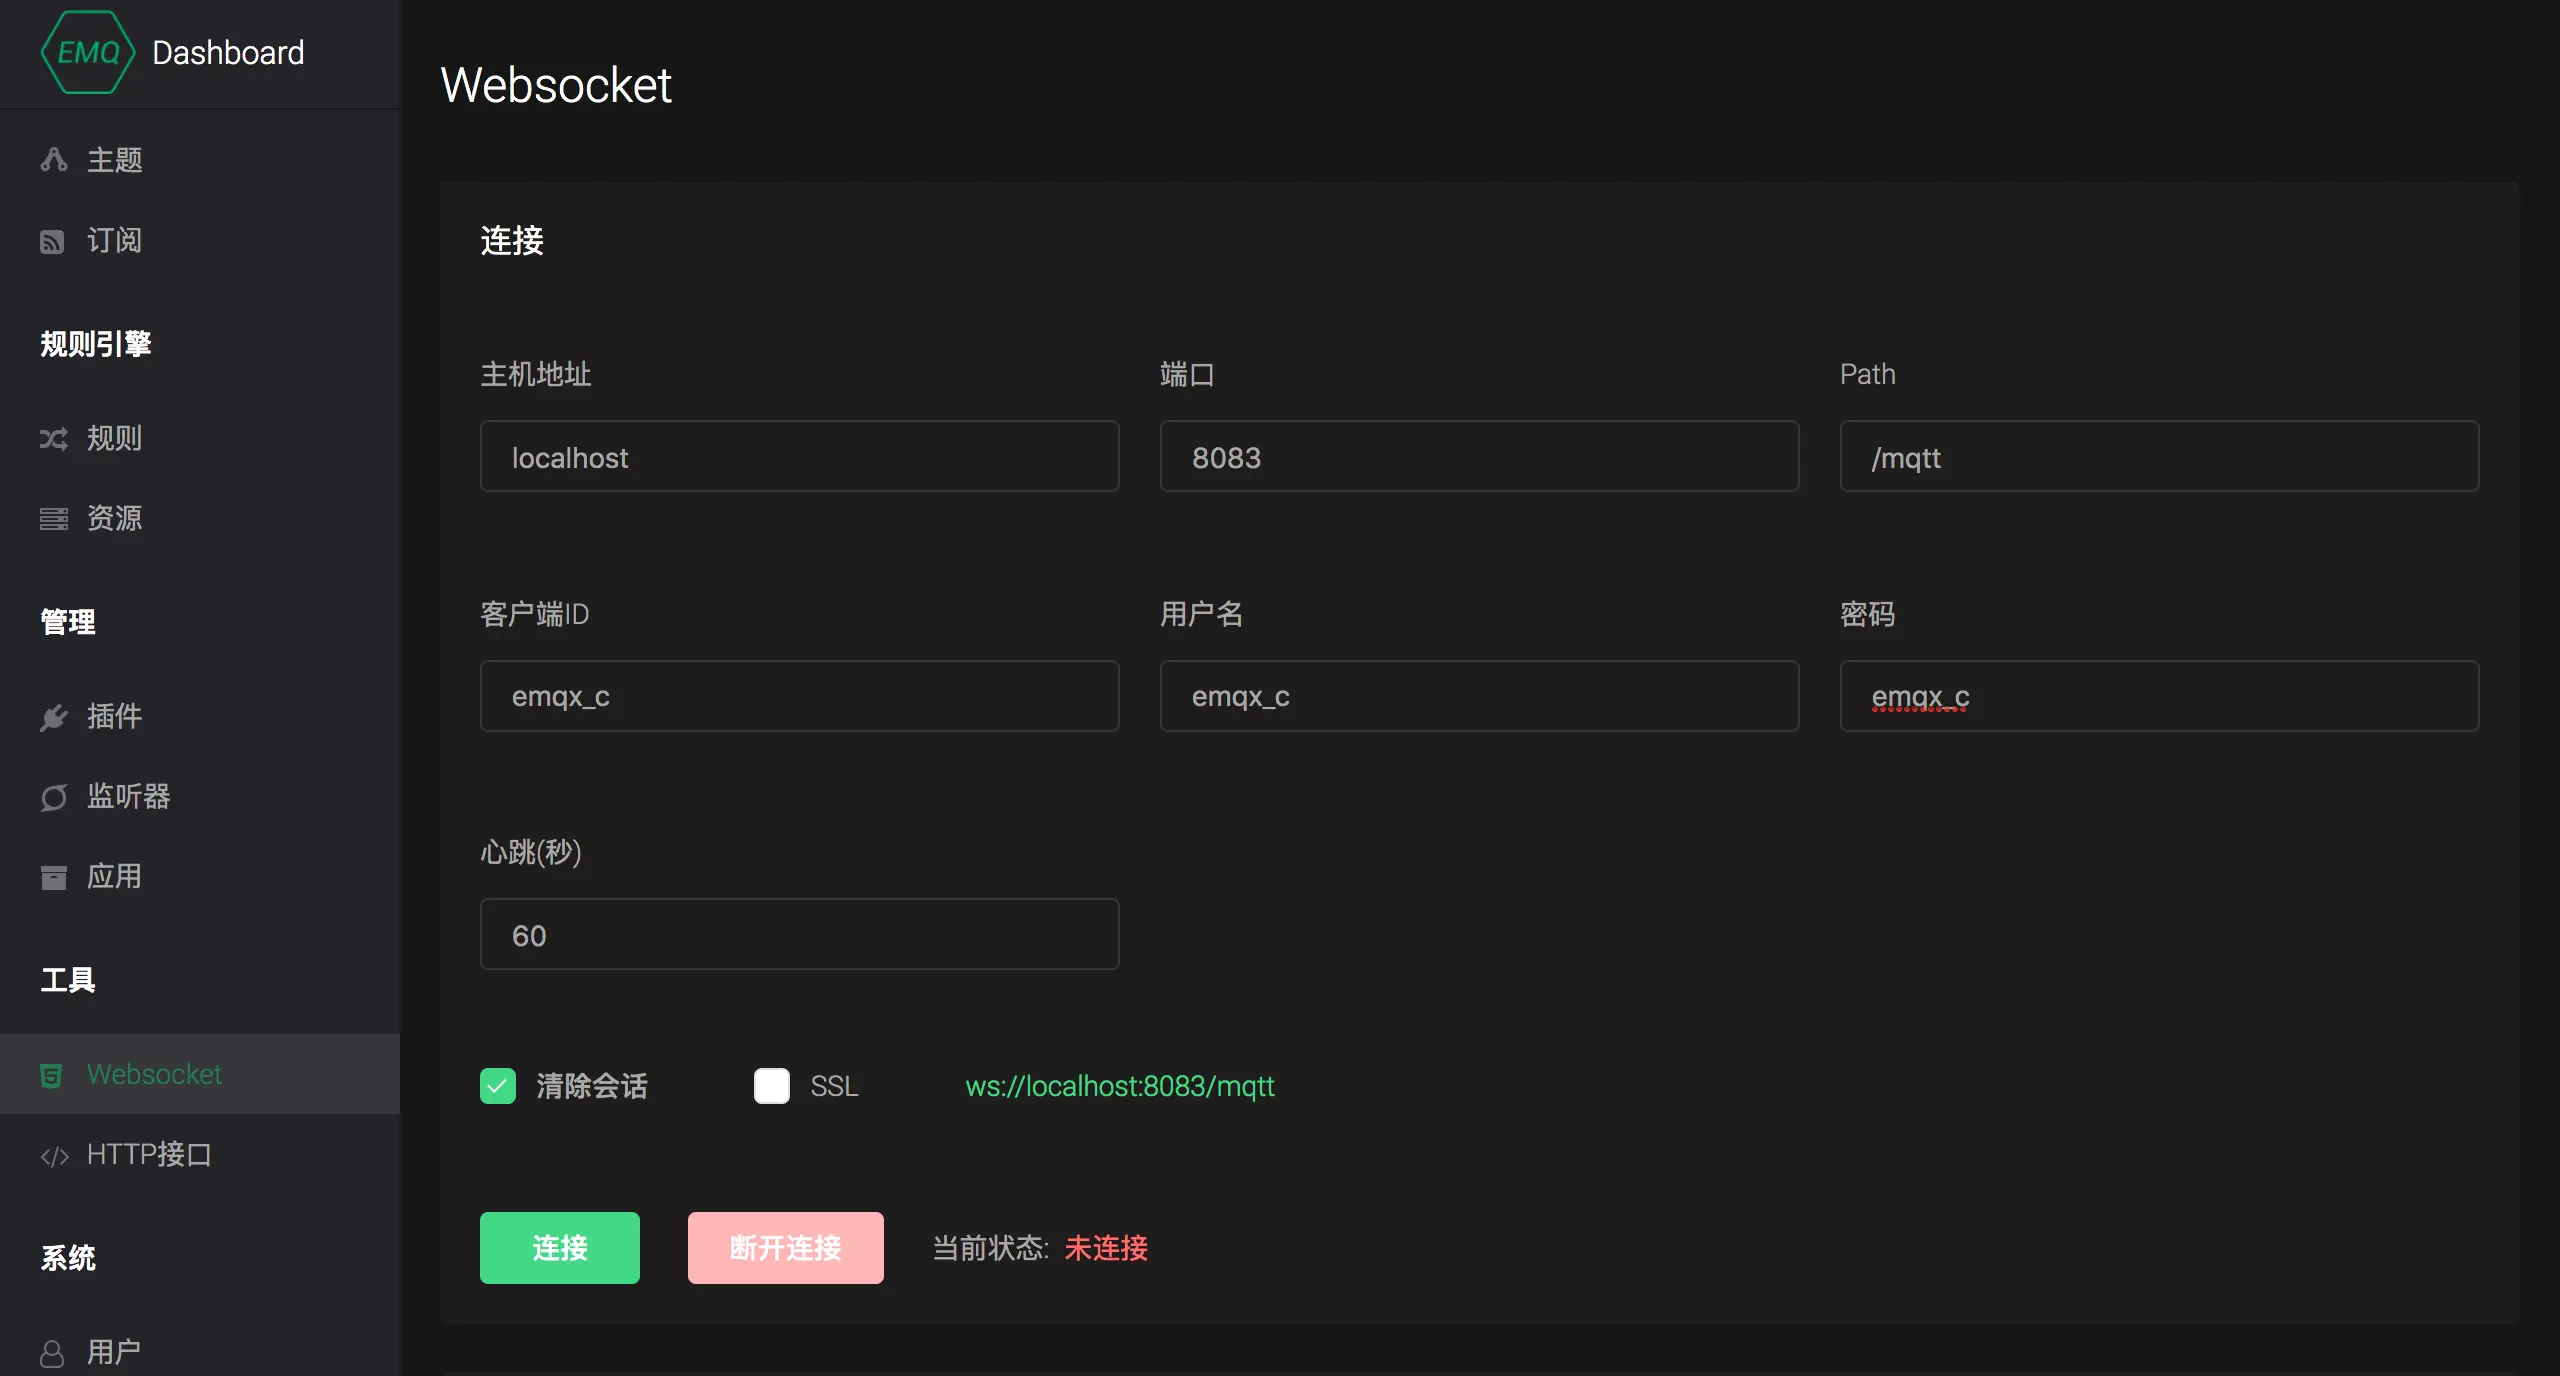This screenshot has width=2560, height=1376.
Task: Click the HTTP接口 code bracket icon
Action: tap(54, 1156)
